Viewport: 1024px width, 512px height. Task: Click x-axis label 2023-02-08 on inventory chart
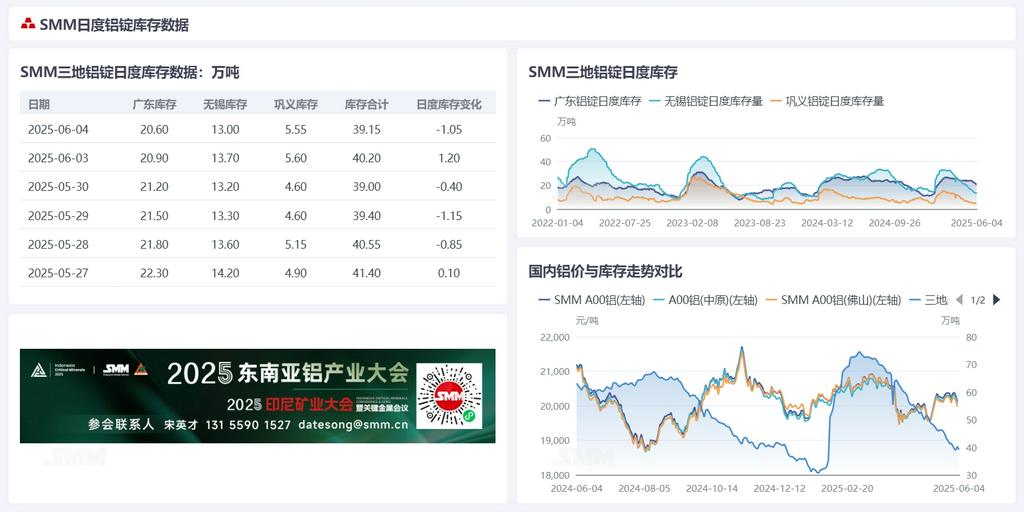pyautogui.click(x=692, y=223)
